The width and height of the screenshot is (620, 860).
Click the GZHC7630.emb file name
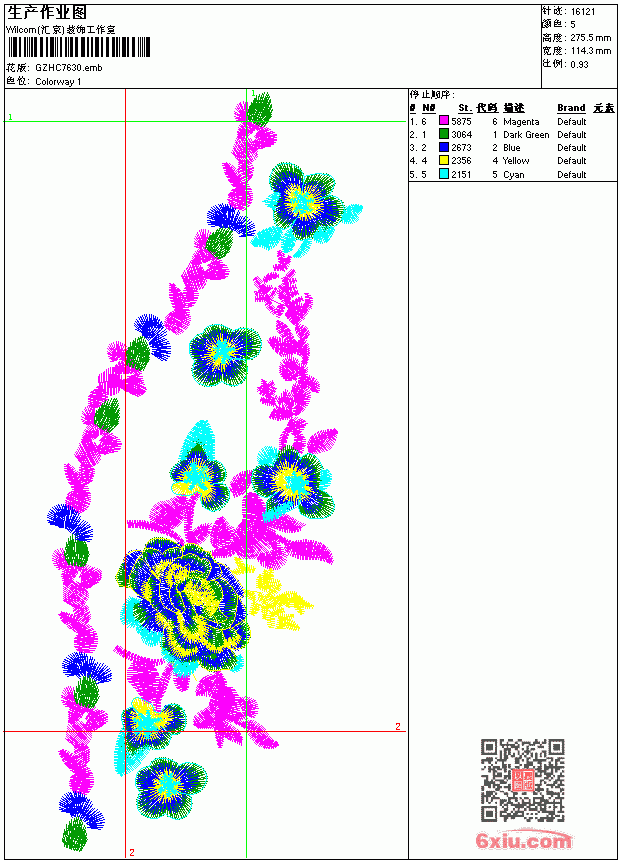click(x=69, y=68)
